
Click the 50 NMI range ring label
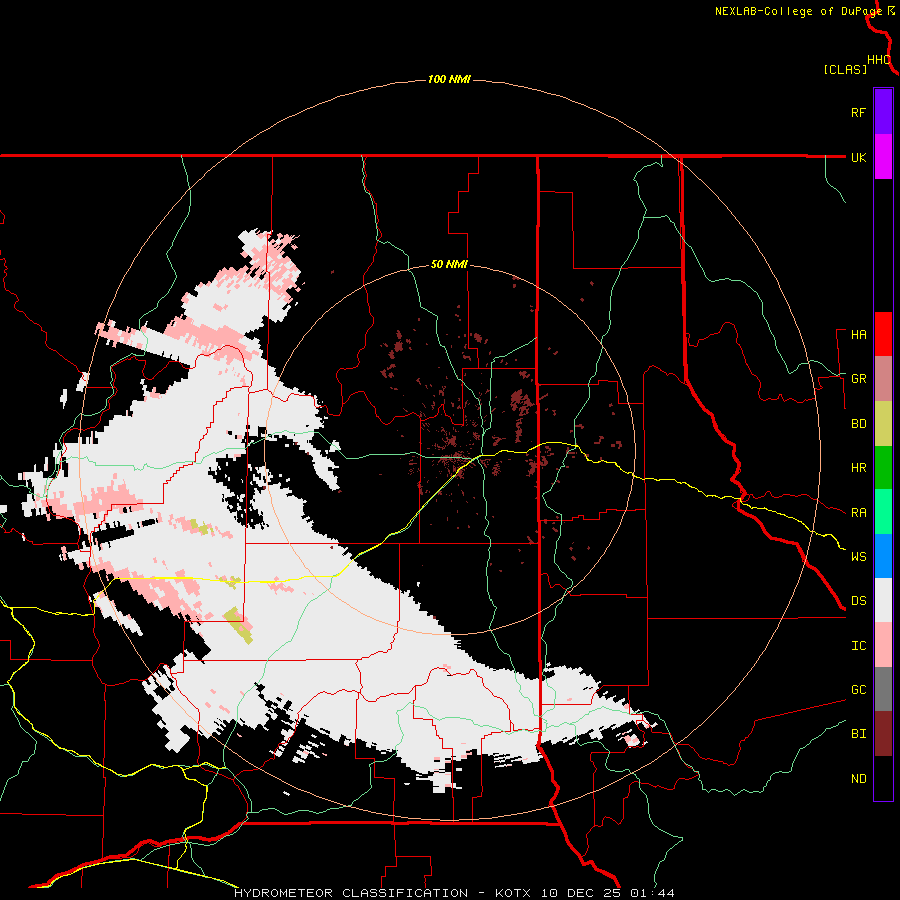click(x=449, y=264)
